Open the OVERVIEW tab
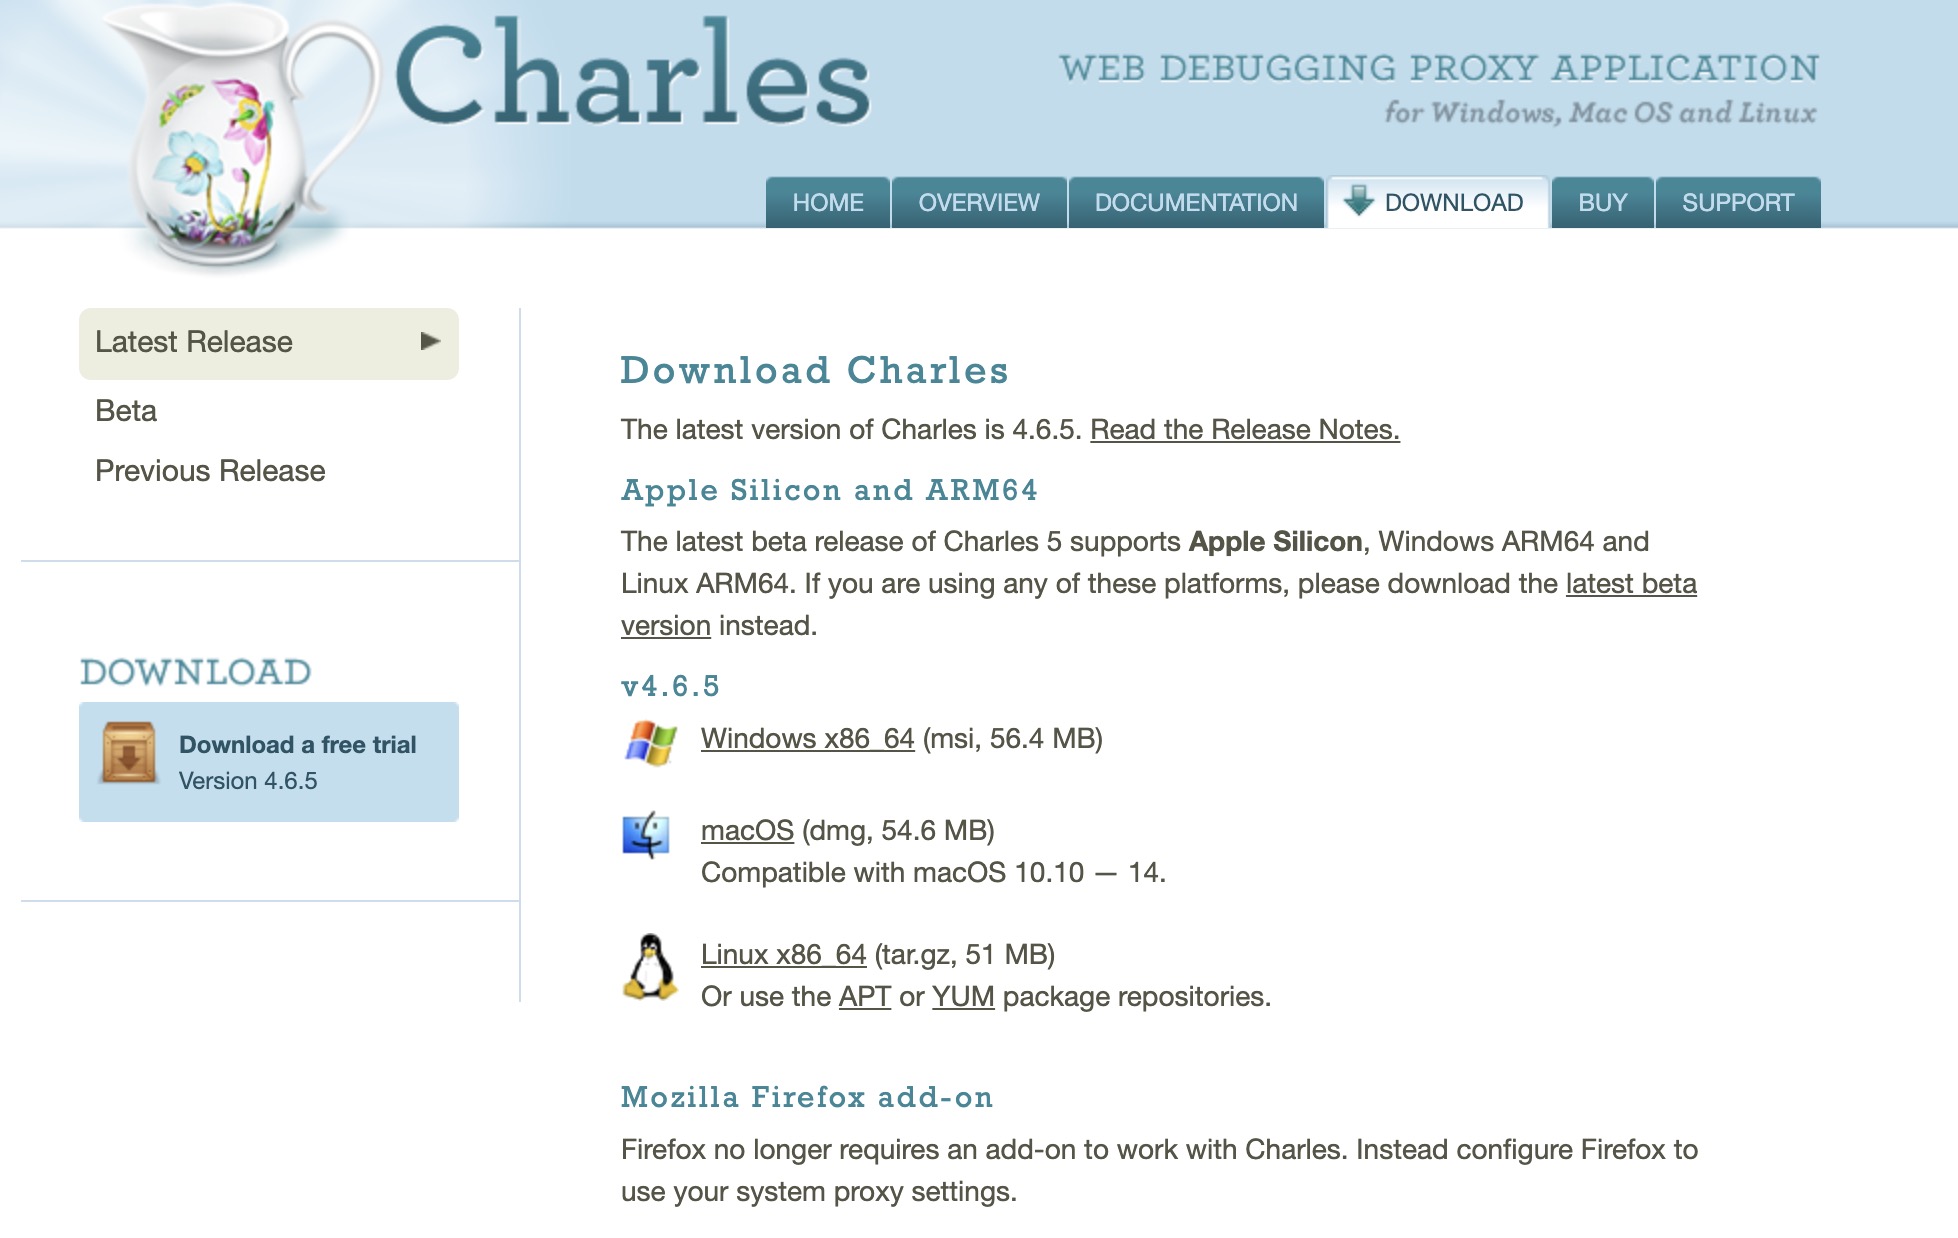The width and height of the screenshot is (1958, 1238). coord(979,203)
